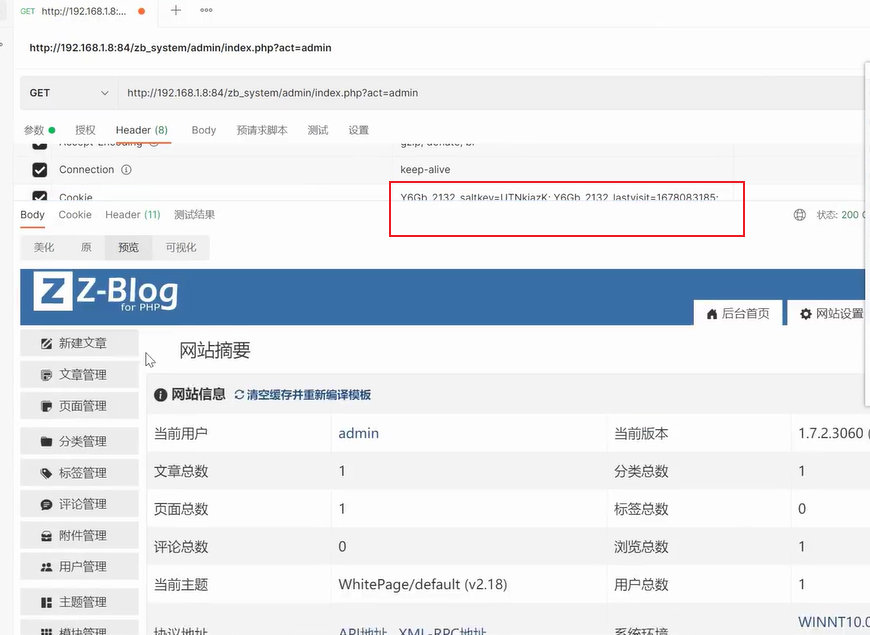Image resolution: width=870 pixels, height=635 pixels.
Task: Open the GET method dropdown
Action: (x=69, y=93)
